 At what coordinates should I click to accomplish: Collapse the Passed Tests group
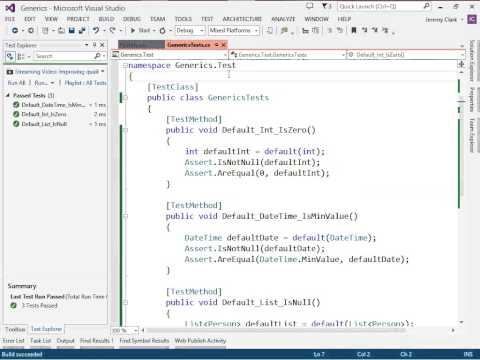(8, 96)
